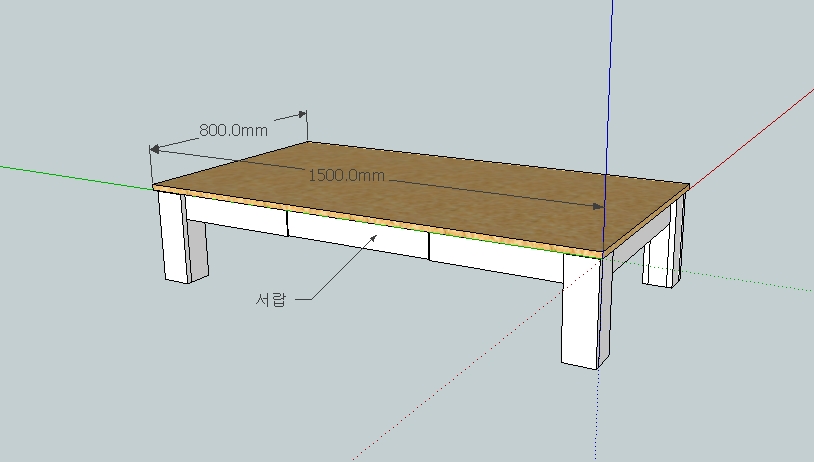Click the 서랍 leader text label

270,300
